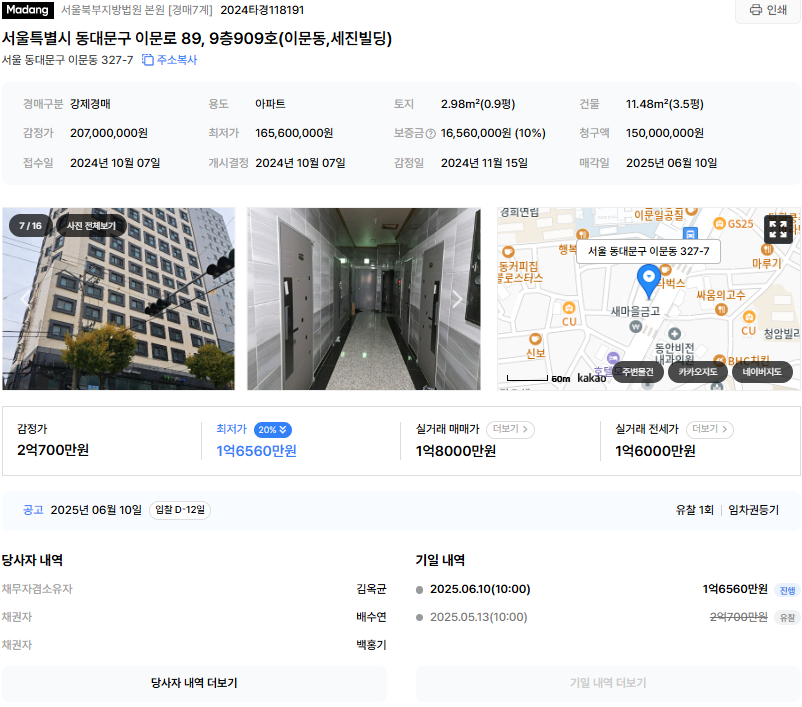802x707 pixels.
Task: Open 더보기 for 실거래 매매가
Action: click(x=510, y=429)
